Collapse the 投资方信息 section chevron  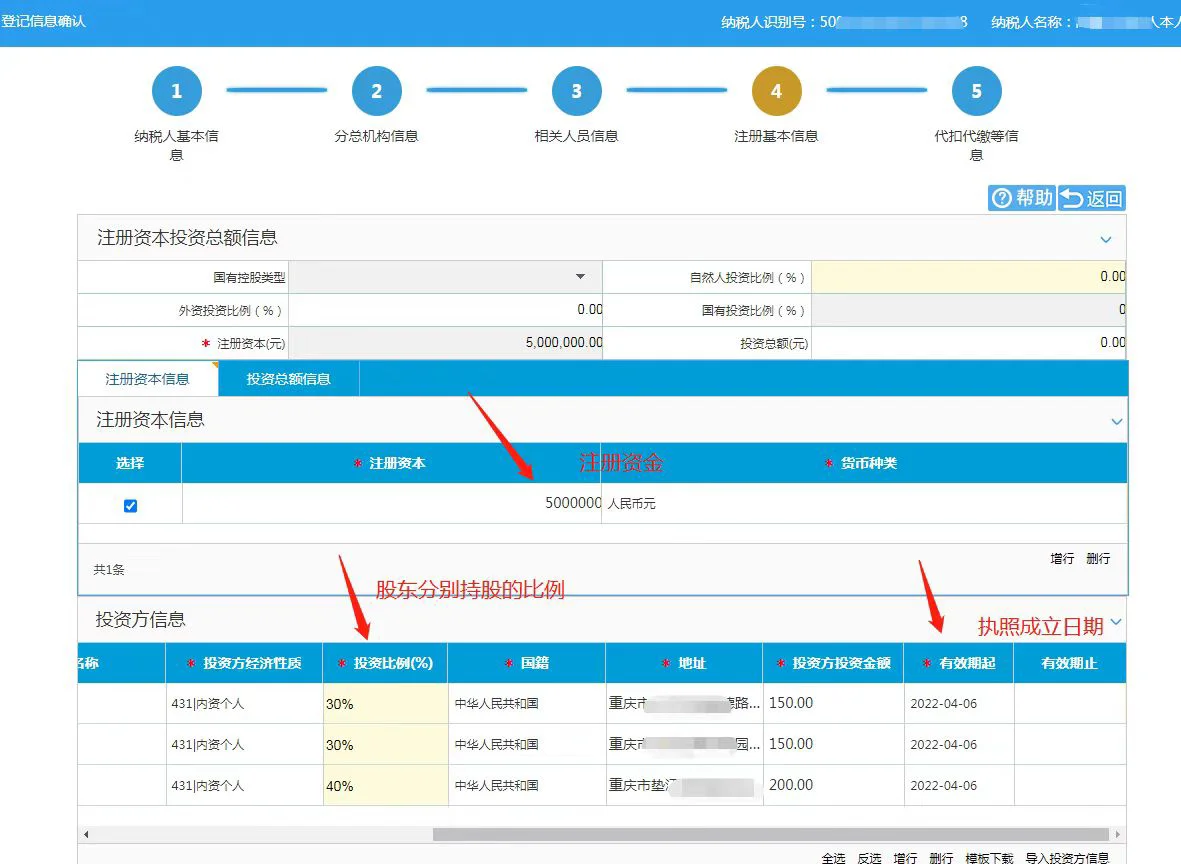[1116, 622]
